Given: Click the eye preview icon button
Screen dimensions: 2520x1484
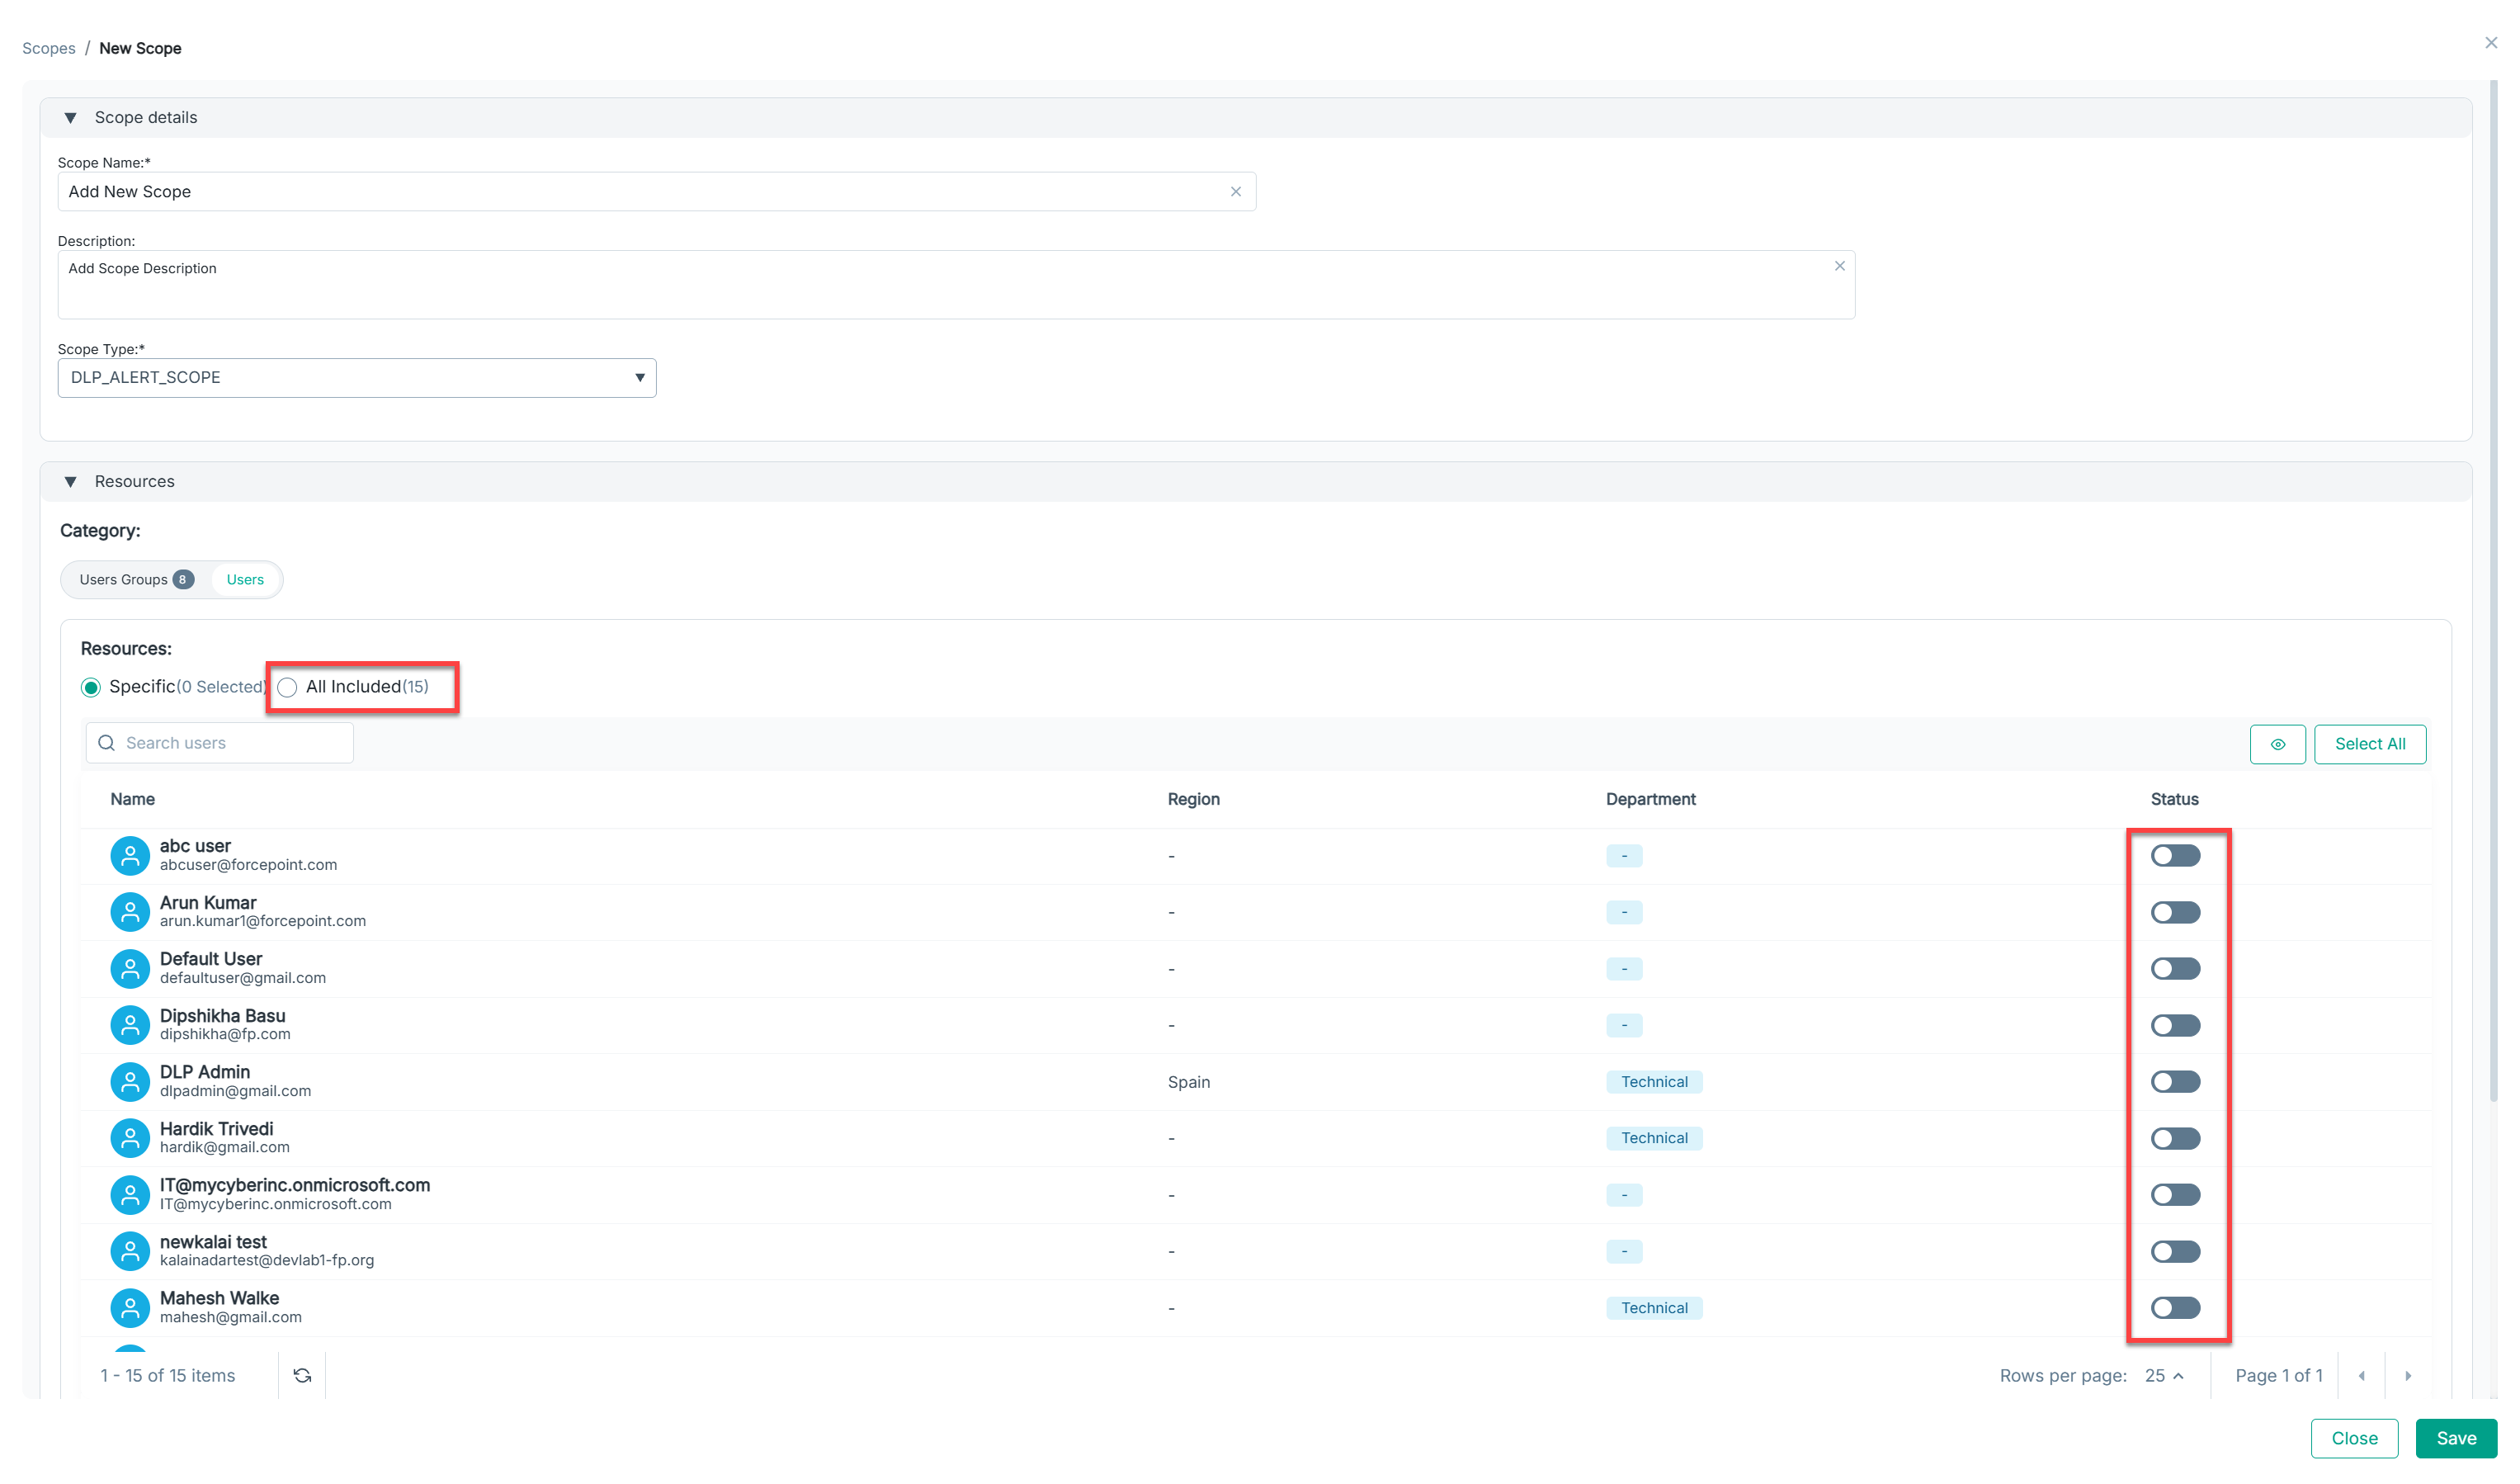Looking at the screenshot, I should click(2277, 744).
